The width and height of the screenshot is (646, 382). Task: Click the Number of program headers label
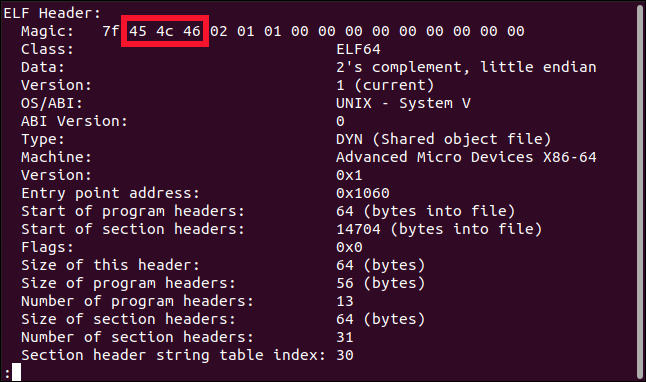(137, 301)
